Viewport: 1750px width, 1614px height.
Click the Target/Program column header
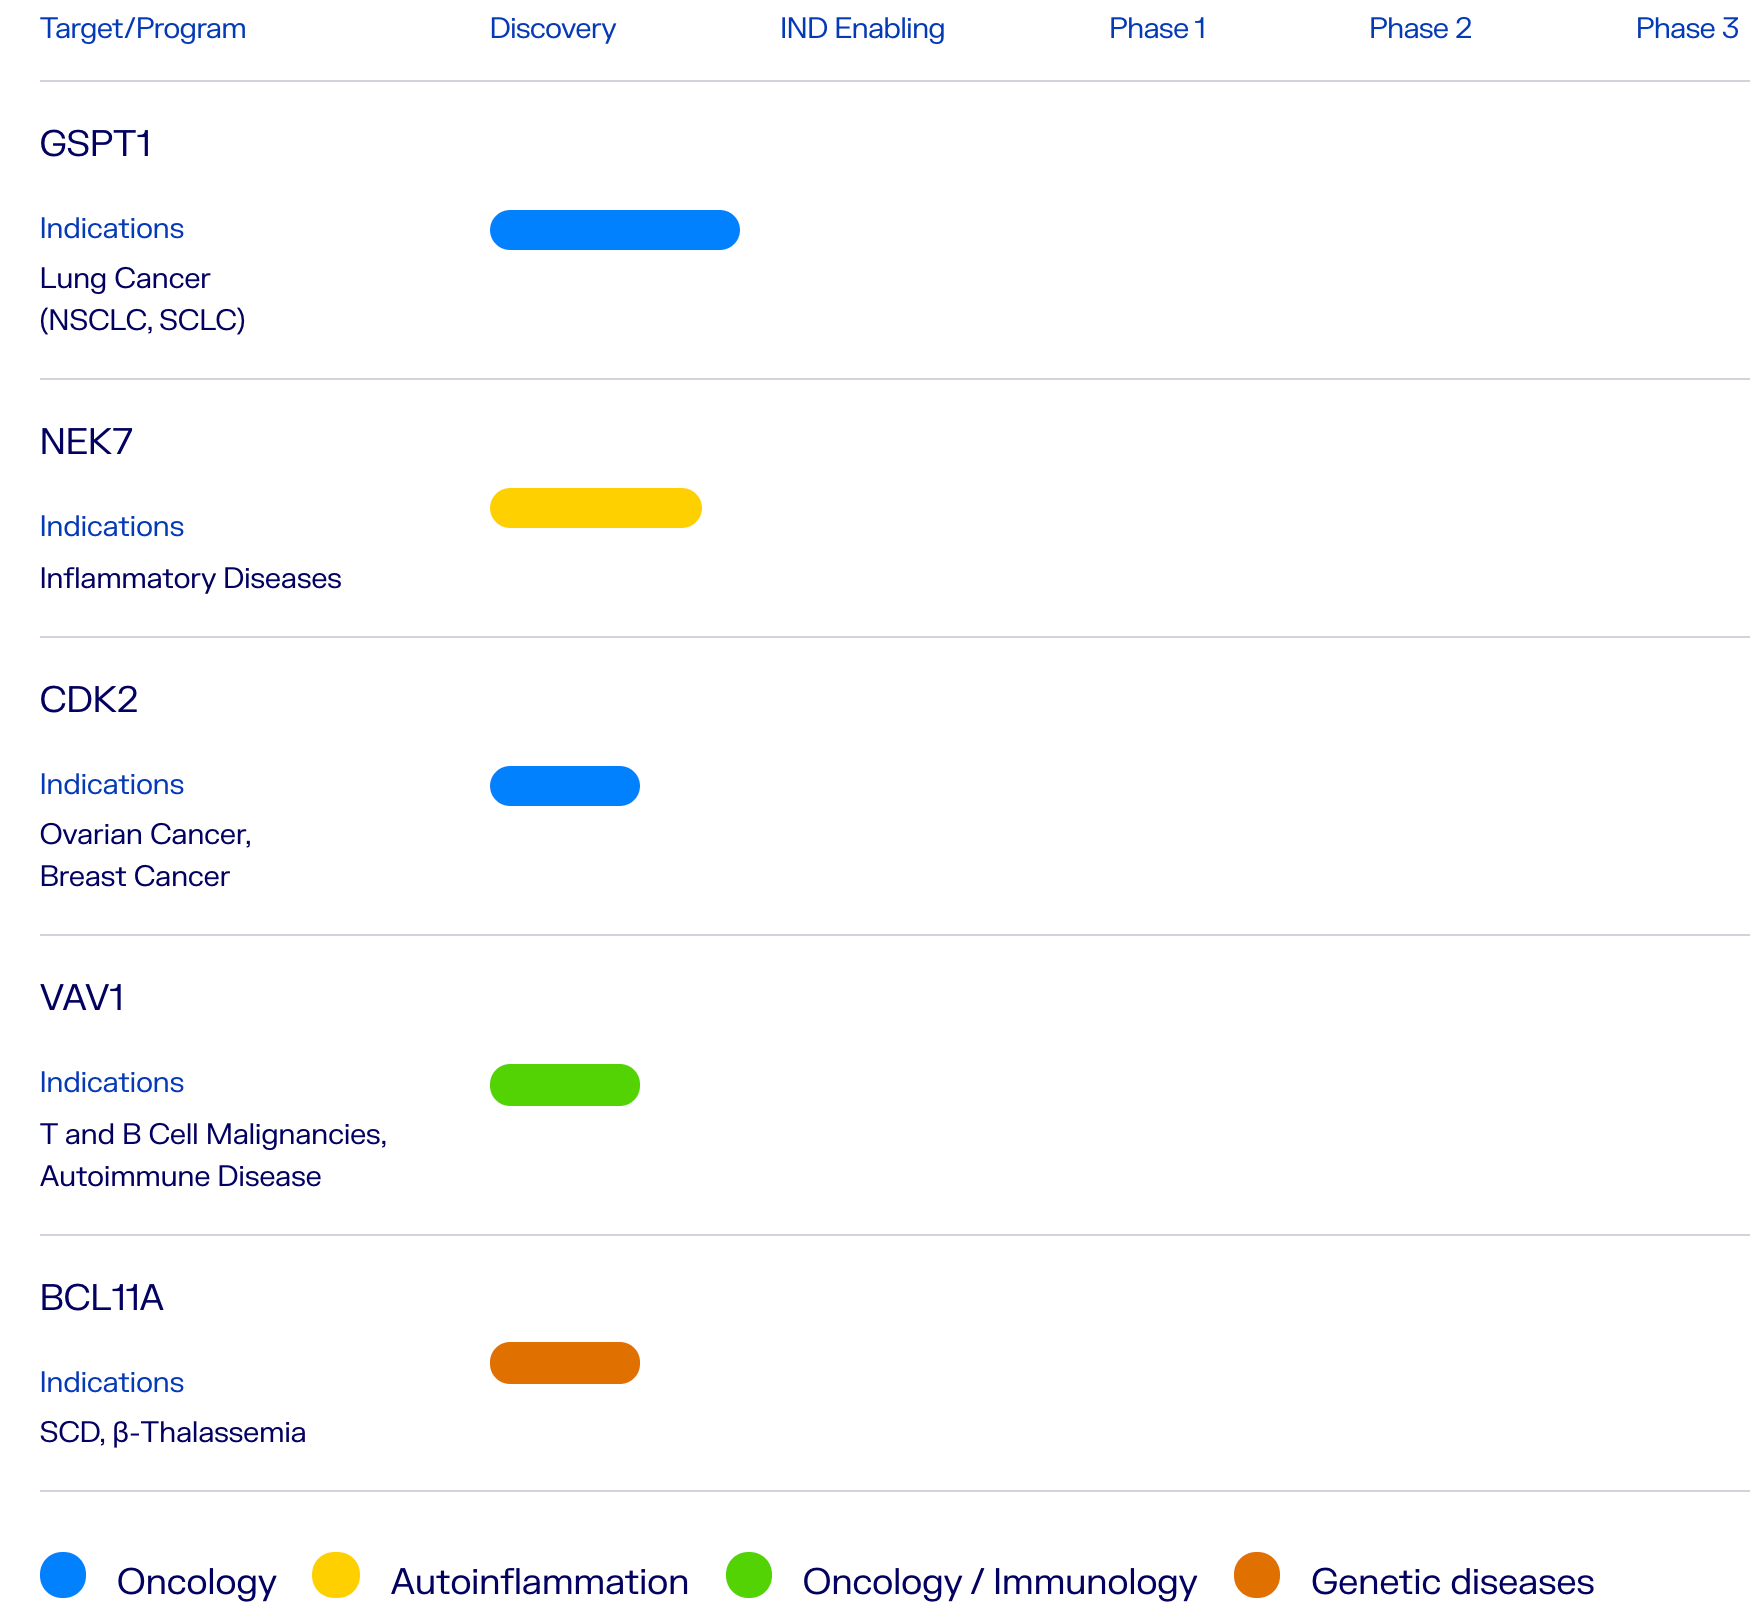143,29
